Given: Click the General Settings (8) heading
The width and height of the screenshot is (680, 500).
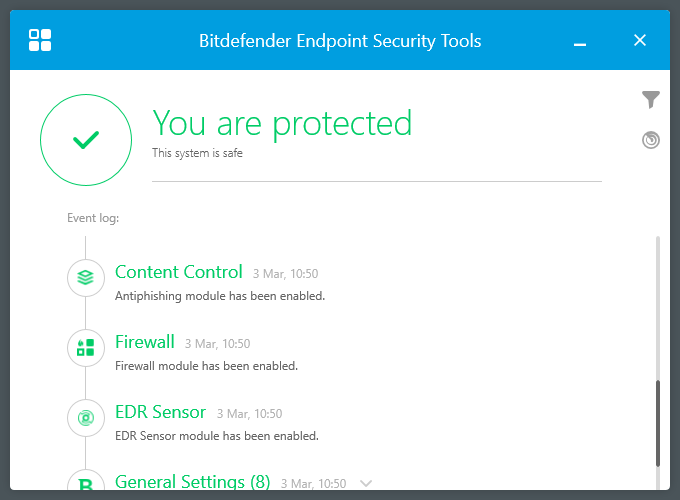Looking at the screenshot, I should (193, 482).
